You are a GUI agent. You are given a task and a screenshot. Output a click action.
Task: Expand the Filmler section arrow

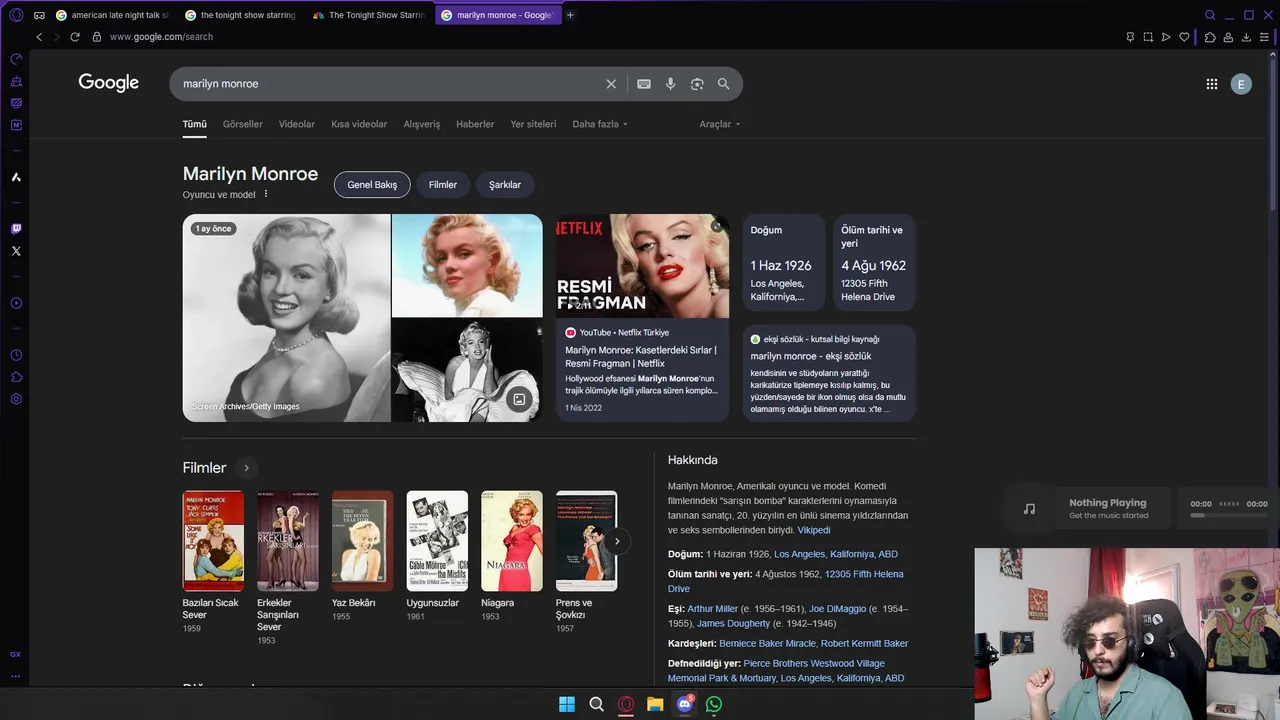point(246,468)
